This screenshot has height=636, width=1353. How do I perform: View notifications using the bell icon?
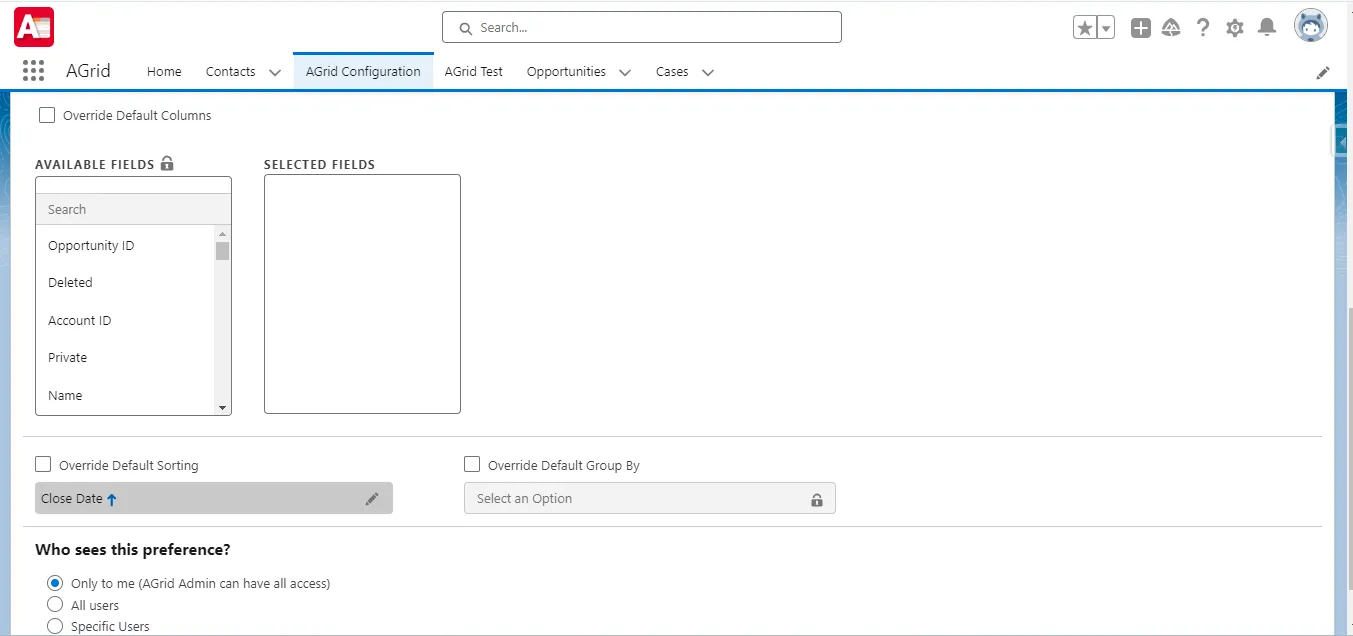pyautogui.click(x=1266, y=28)
